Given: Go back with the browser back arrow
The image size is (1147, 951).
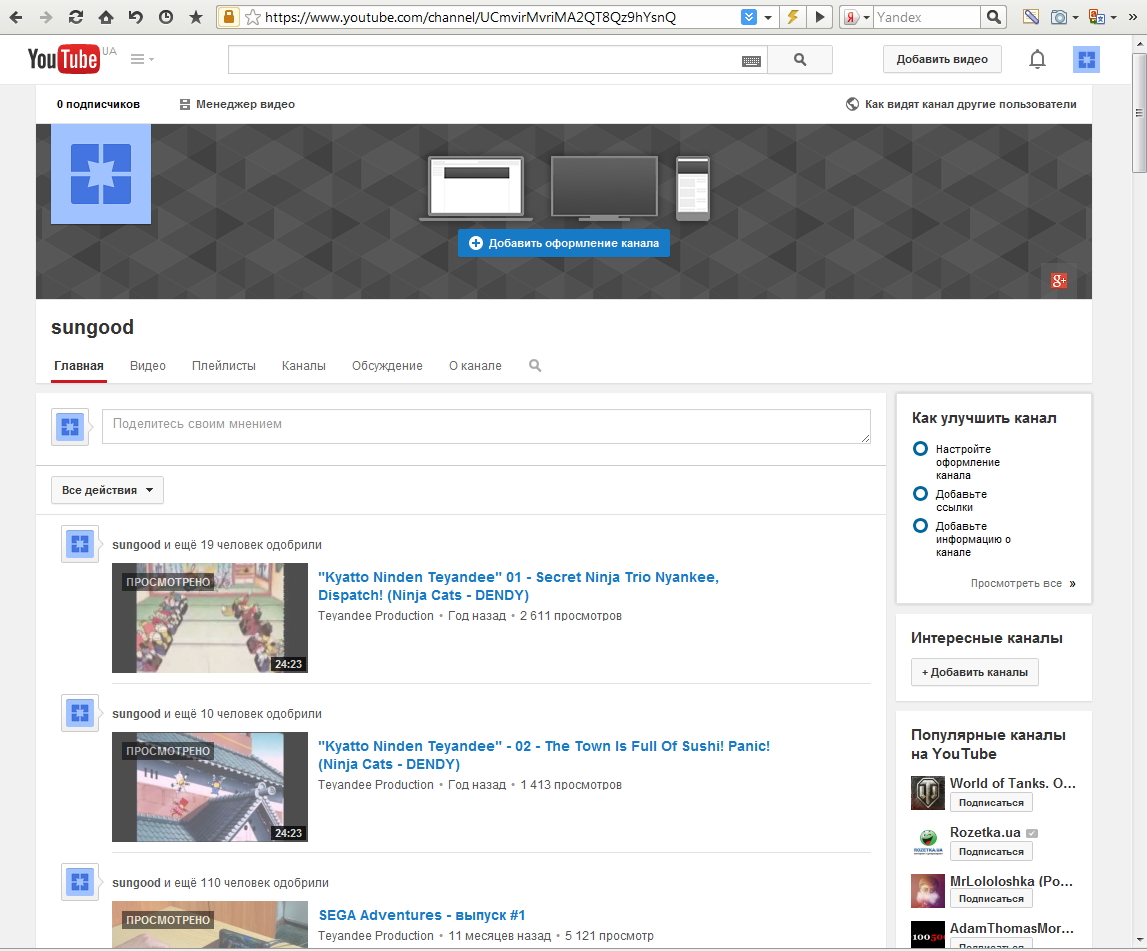Looking at the screenshot, I should pyautogui.click(x=16, y=17).
